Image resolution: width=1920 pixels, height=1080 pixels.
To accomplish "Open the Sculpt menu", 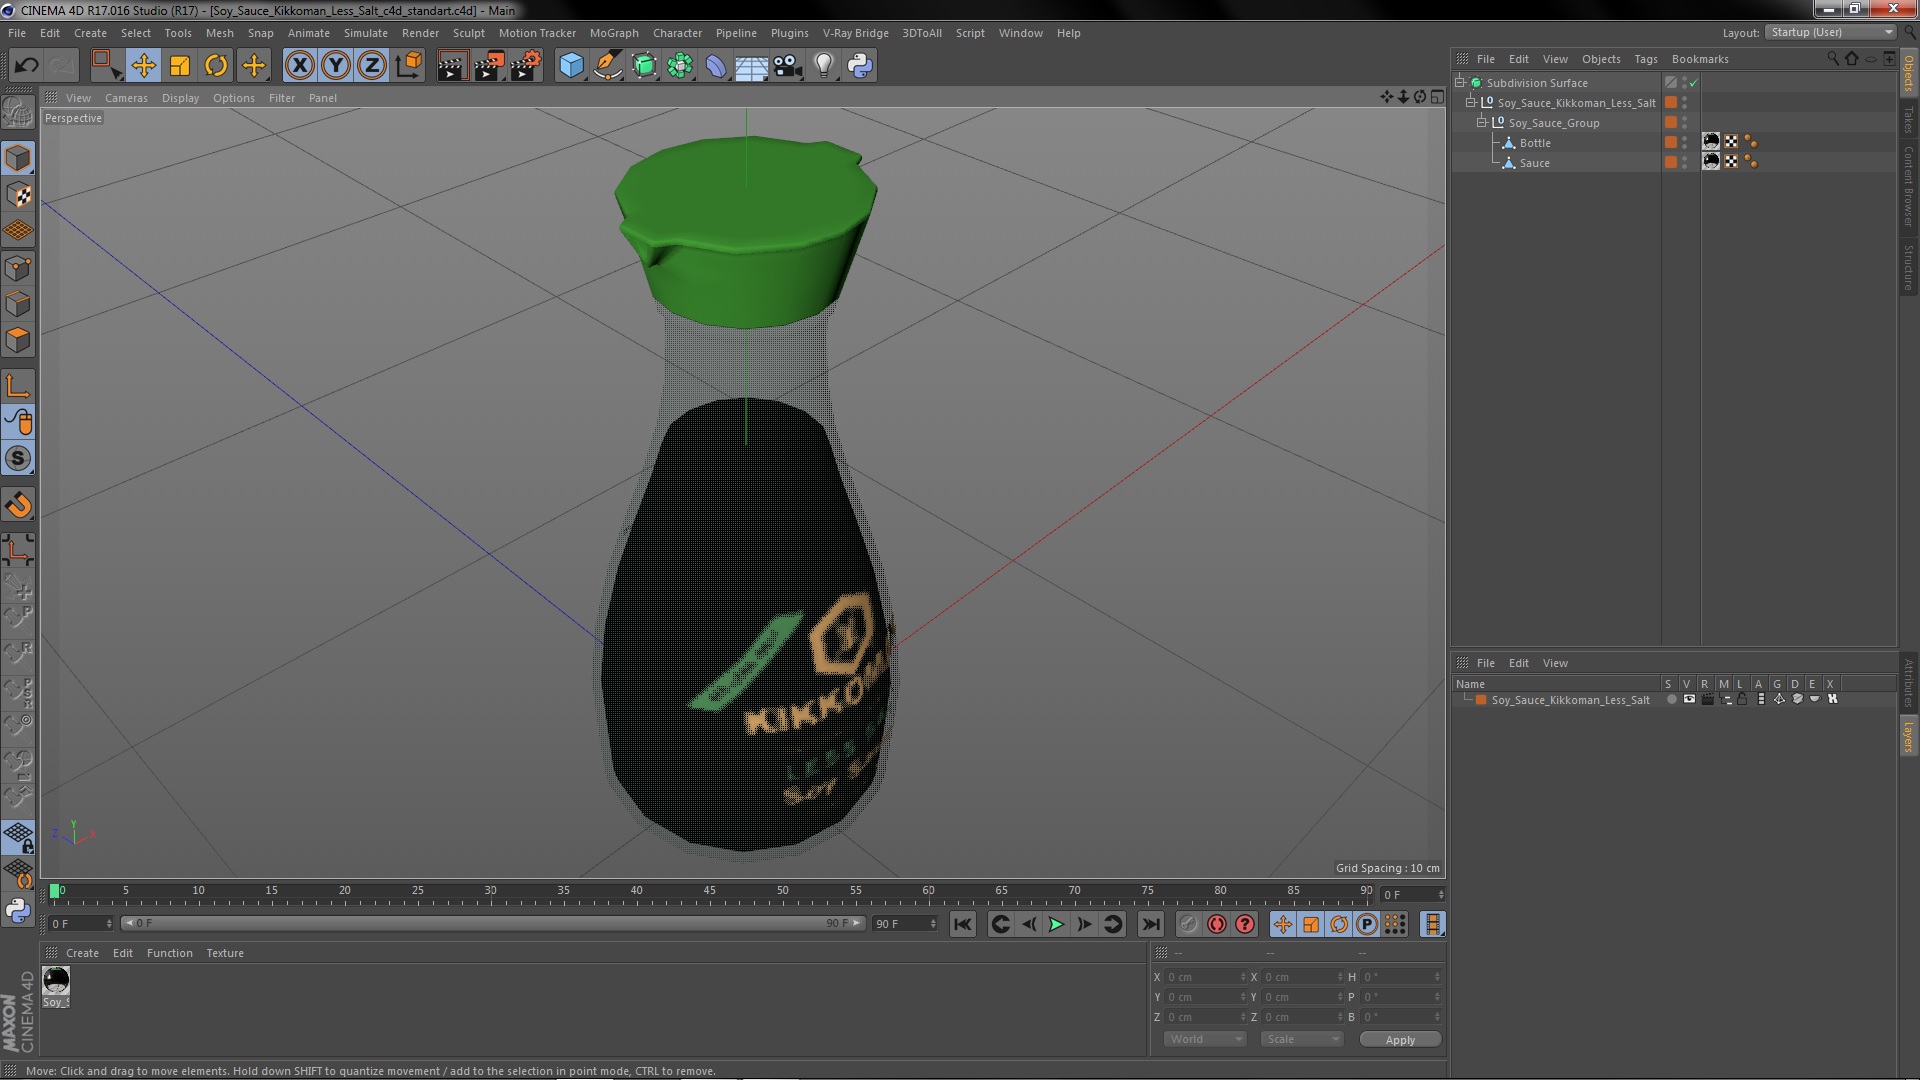I will [468, 33].
